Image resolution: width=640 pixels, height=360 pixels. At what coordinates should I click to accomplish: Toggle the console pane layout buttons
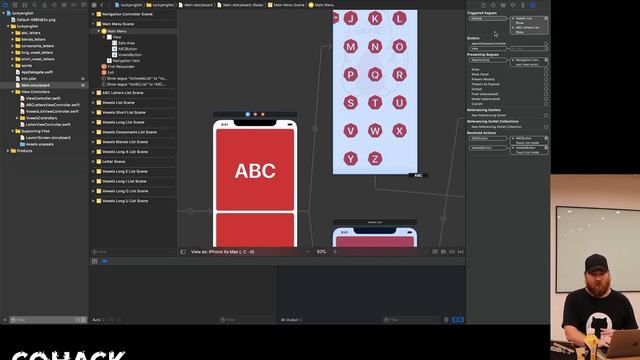point(458,320)
